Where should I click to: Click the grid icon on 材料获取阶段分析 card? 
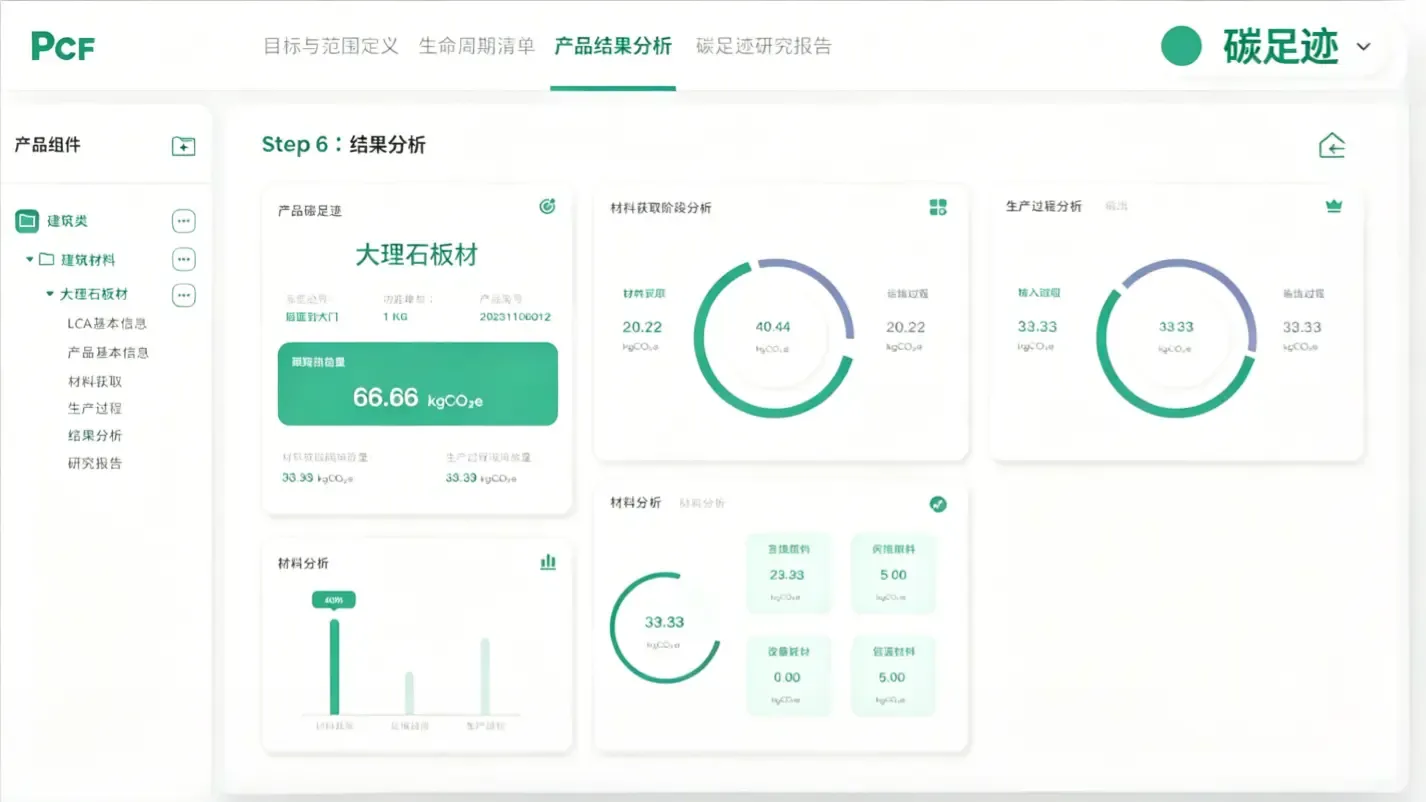938,207
